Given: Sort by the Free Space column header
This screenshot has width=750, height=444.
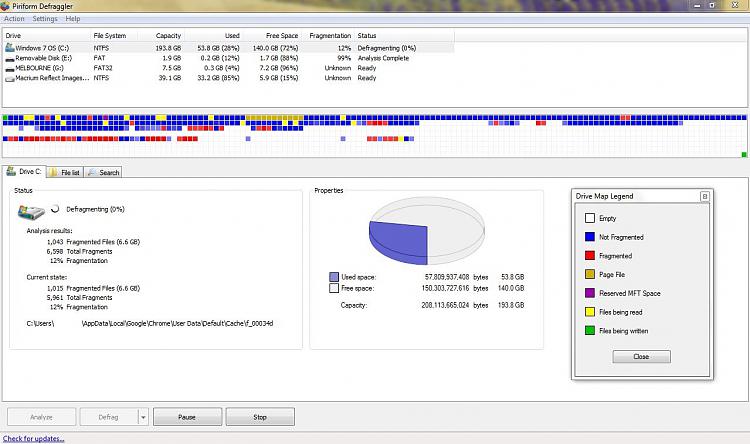Looking at the screenshot, I should click(272, 35).
